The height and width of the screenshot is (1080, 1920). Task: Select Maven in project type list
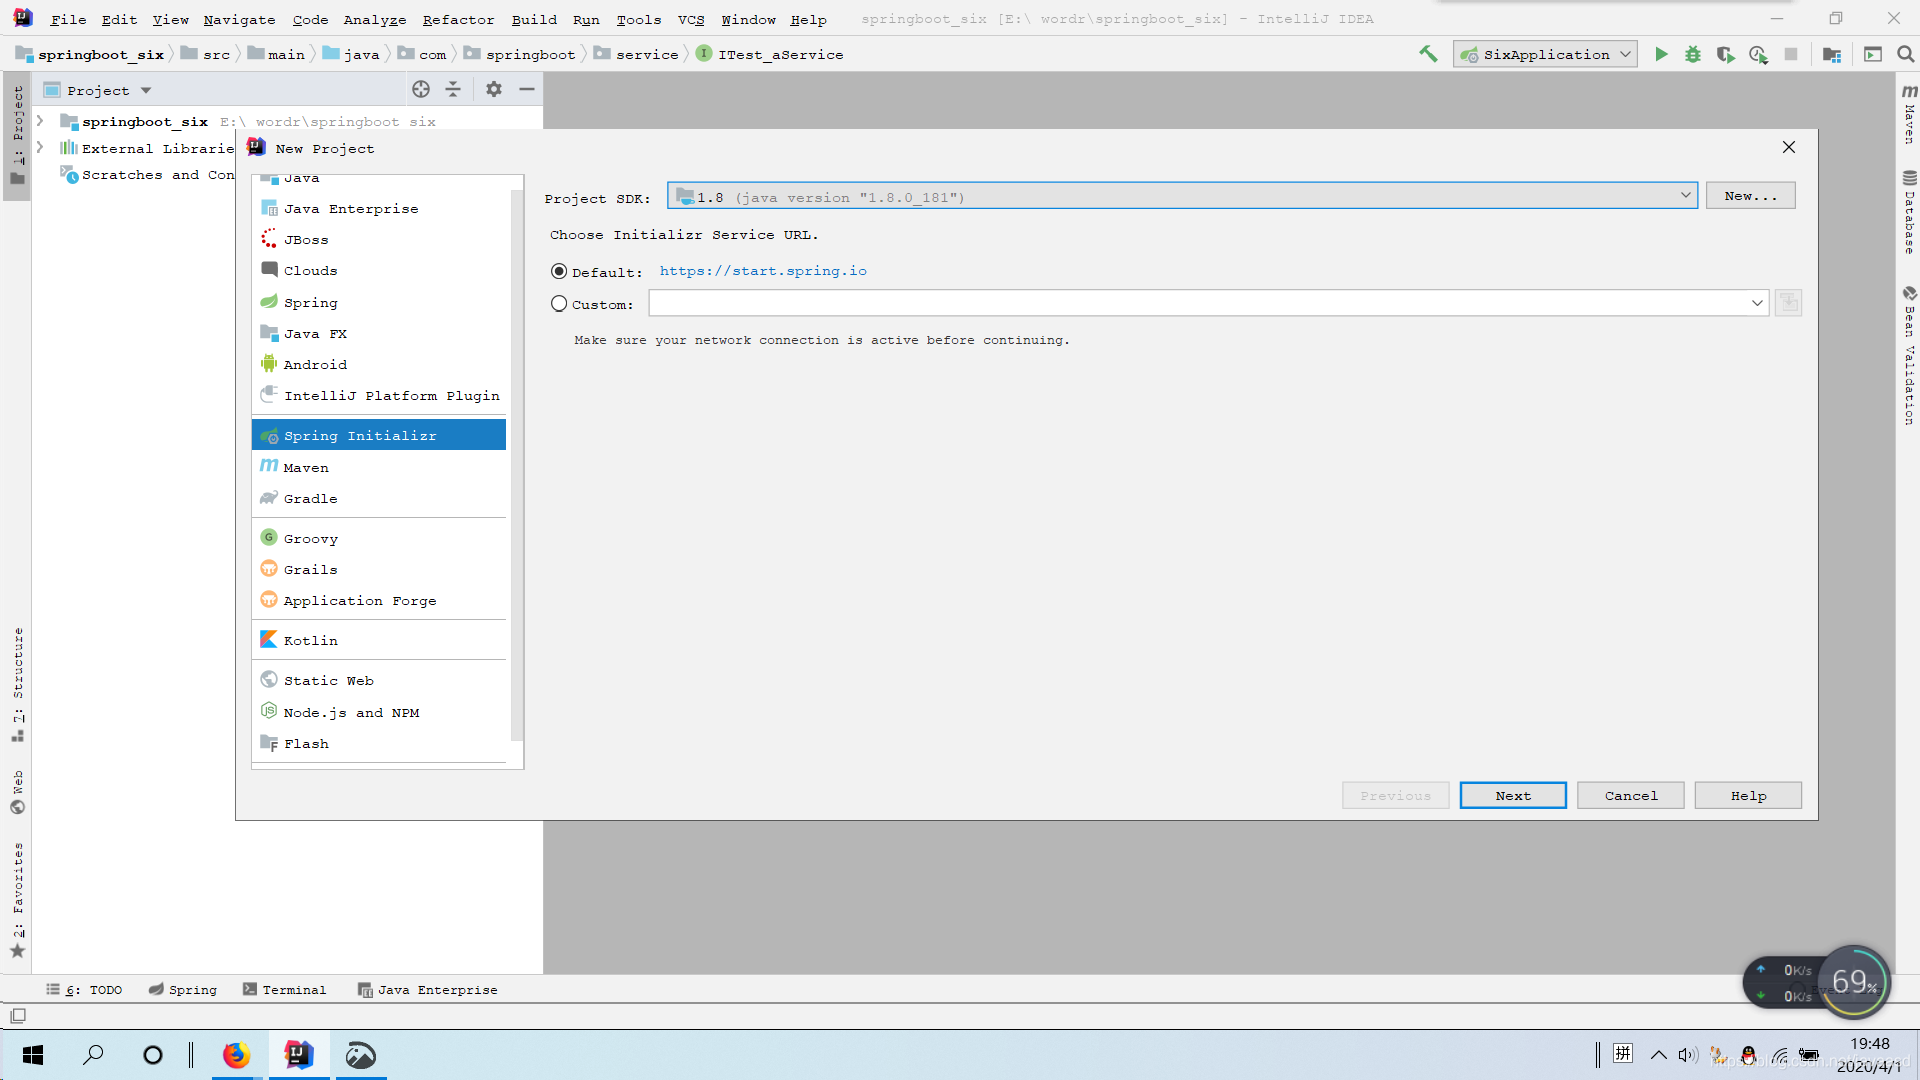tap(379, 467)
